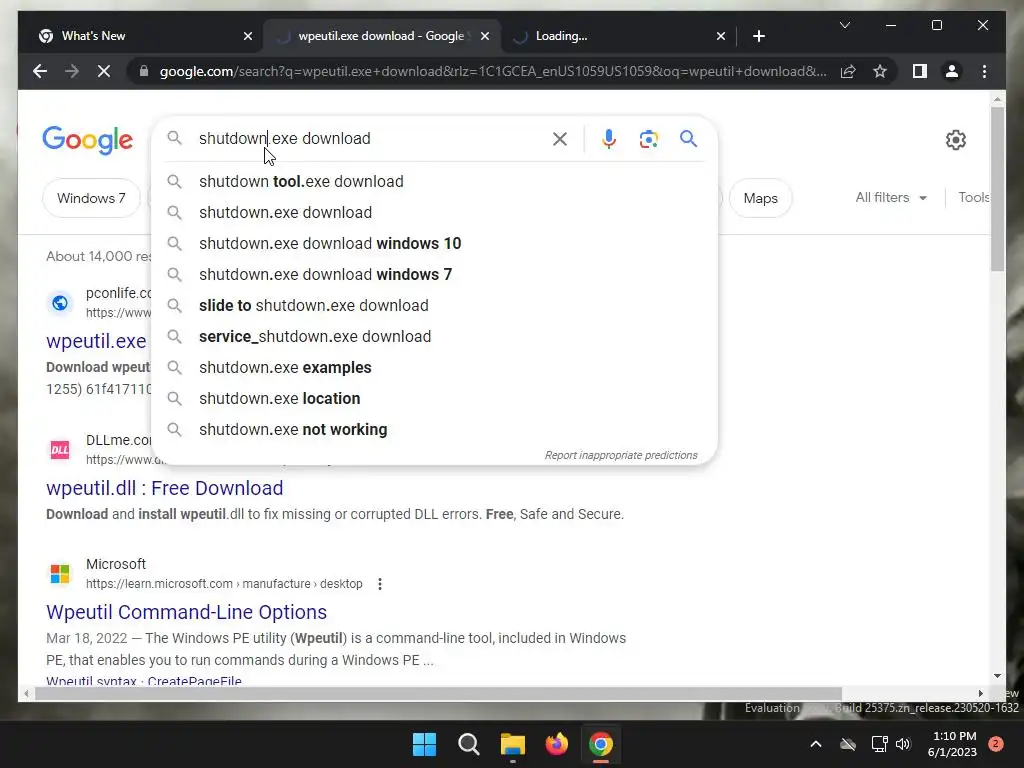
Task: Click the horizontal page scrollbar thumb
Action: coord(438,694)
